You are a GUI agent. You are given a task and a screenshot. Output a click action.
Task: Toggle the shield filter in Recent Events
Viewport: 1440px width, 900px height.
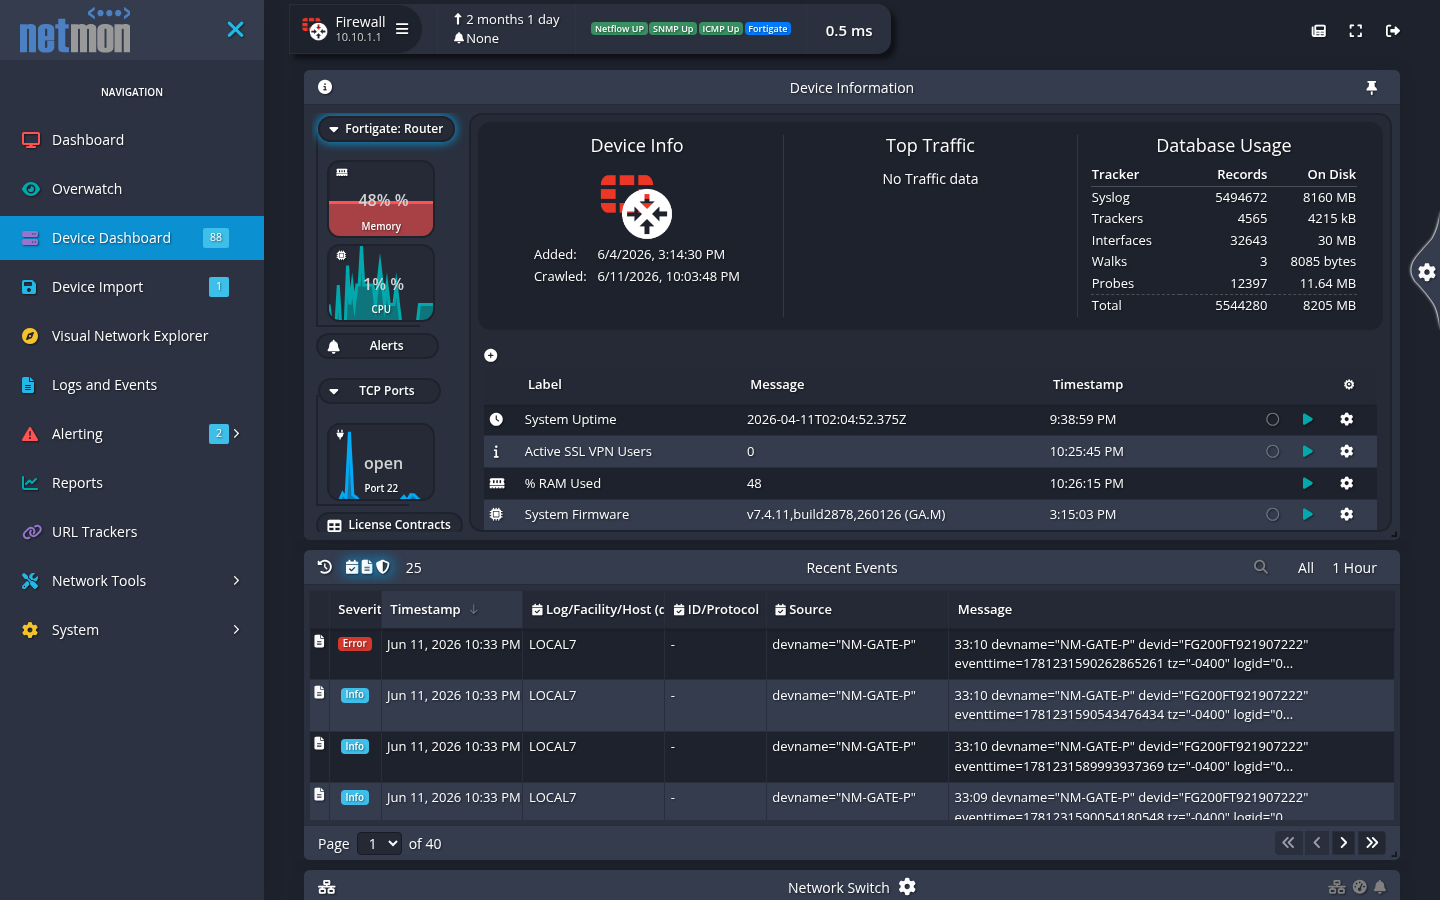coord(383,567)
